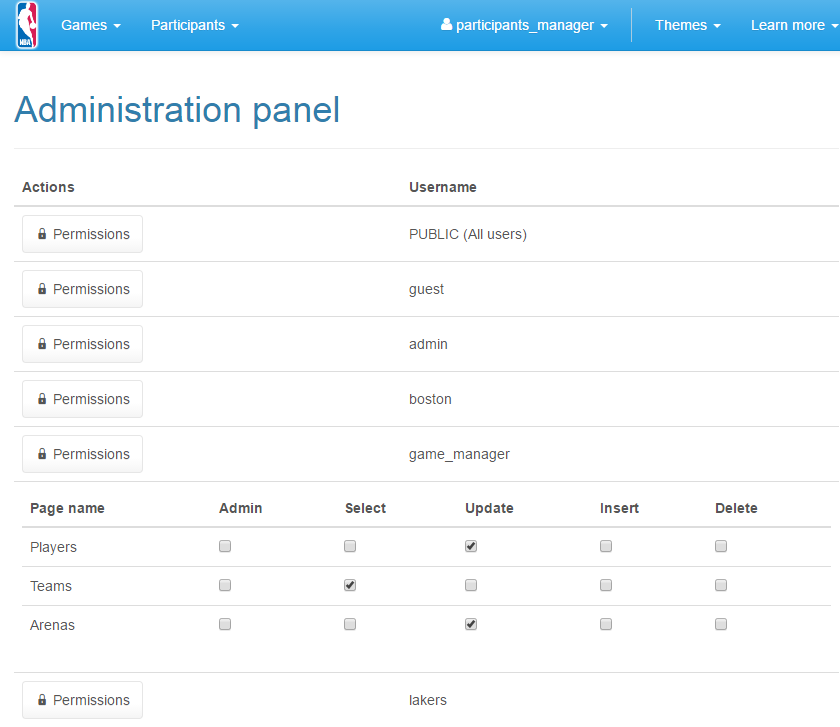This screenshot has width=840, height=727.
Task: Click the lock icon in PUBLIC row
Action: point(42,234)
